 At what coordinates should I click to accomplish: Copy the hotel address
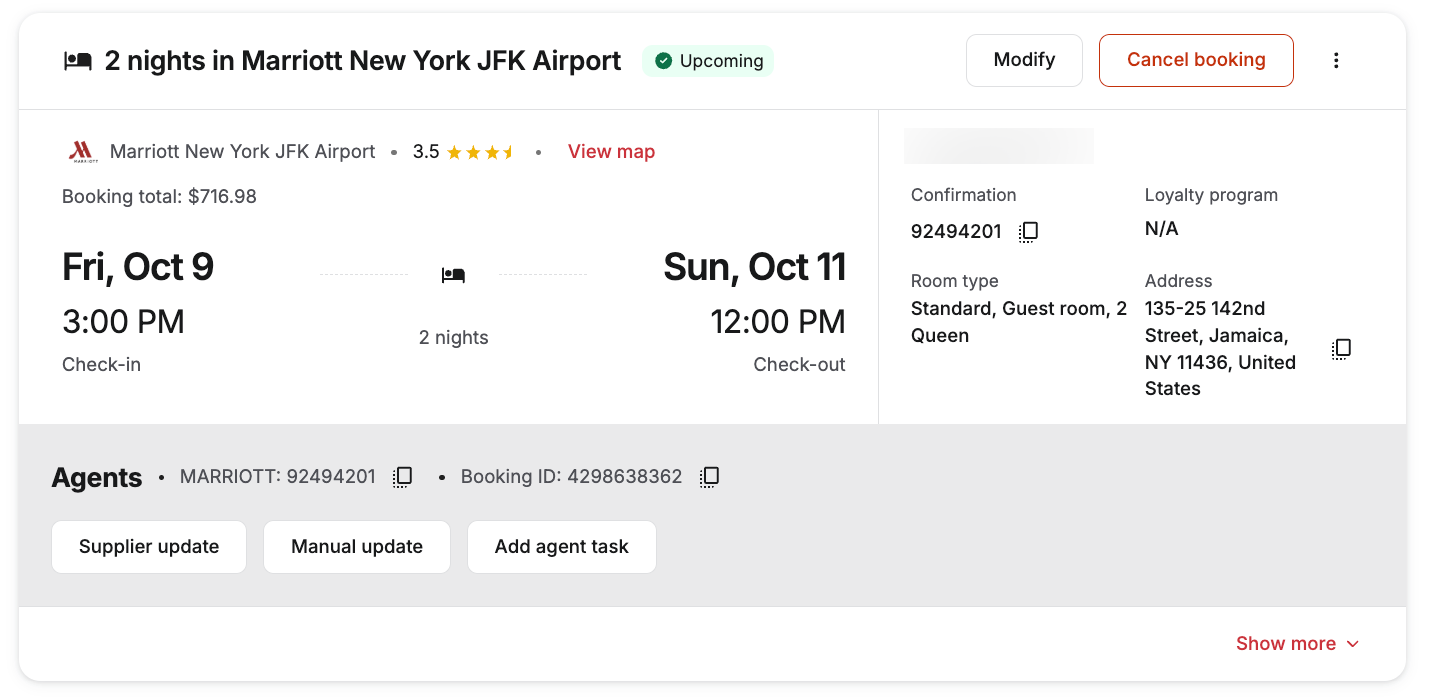pos(1341,349)
